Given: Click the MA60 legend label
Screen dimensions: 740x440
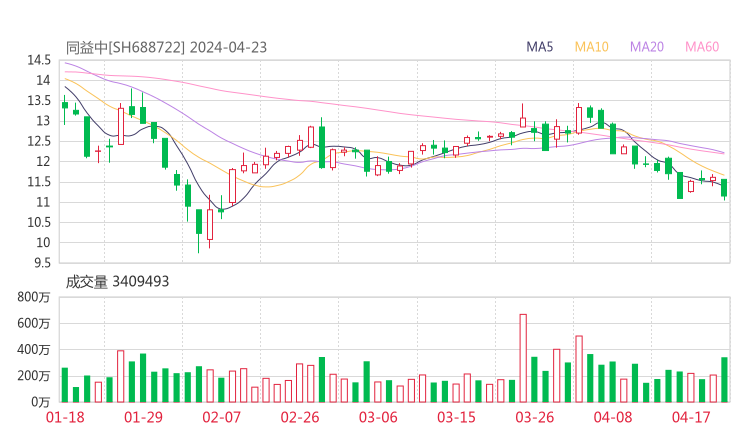Looking at the screenshot, I should point(702,47).
